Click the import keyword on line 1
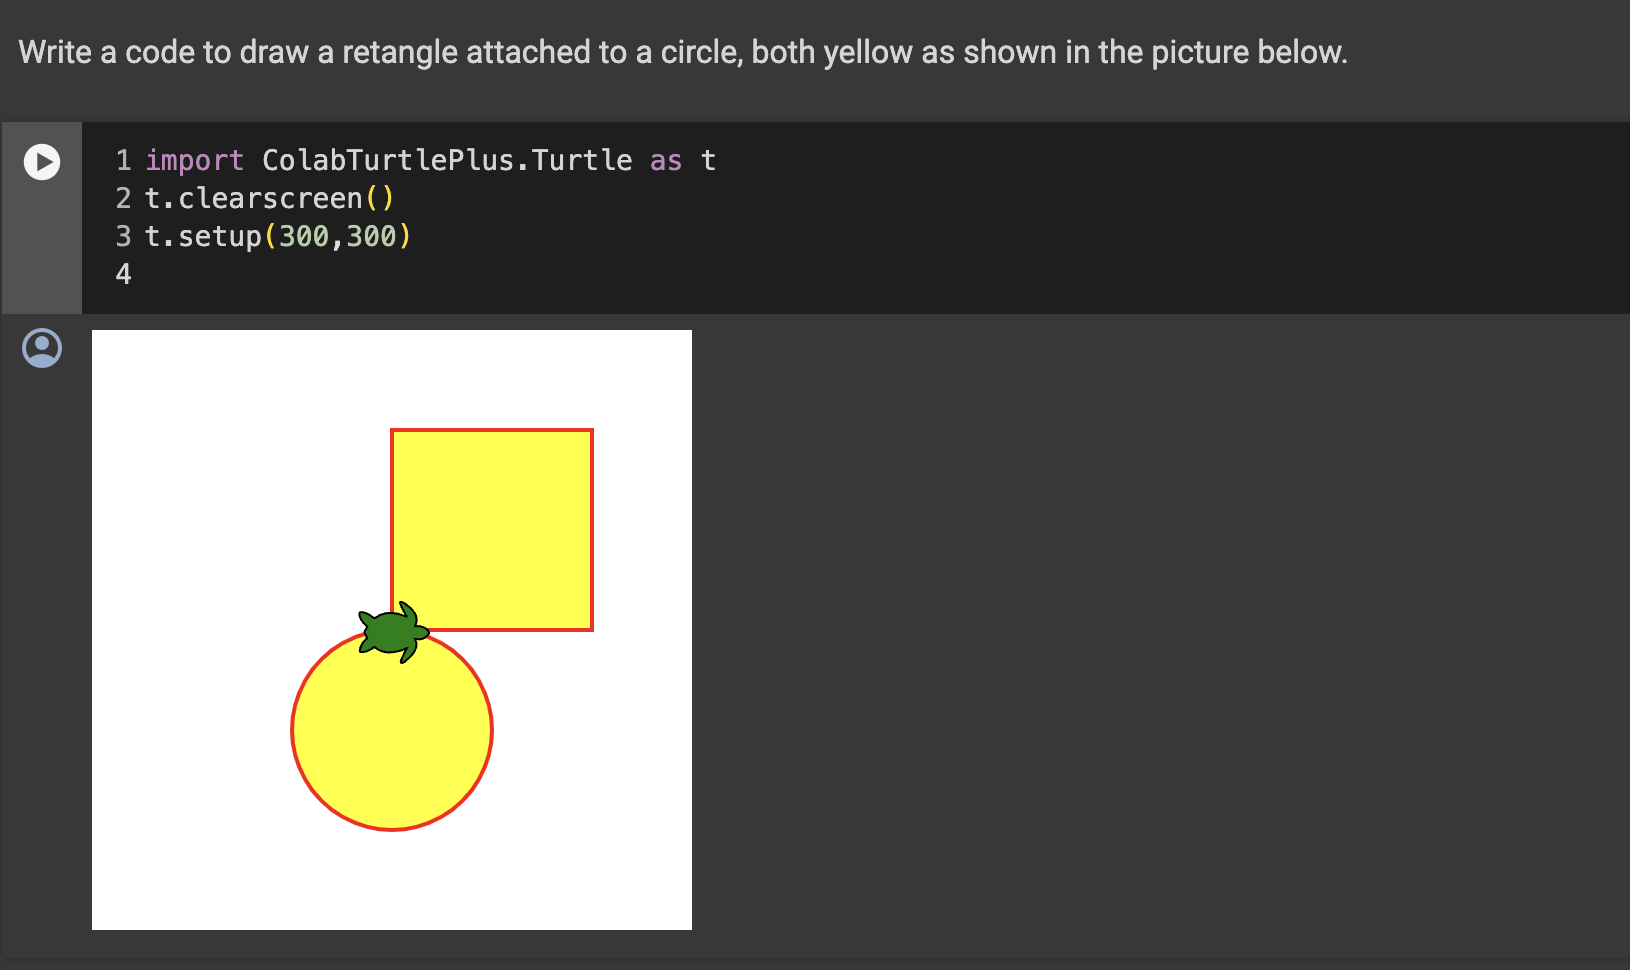The height and width of the screenshot is (970, 1630). click(196, 160)
